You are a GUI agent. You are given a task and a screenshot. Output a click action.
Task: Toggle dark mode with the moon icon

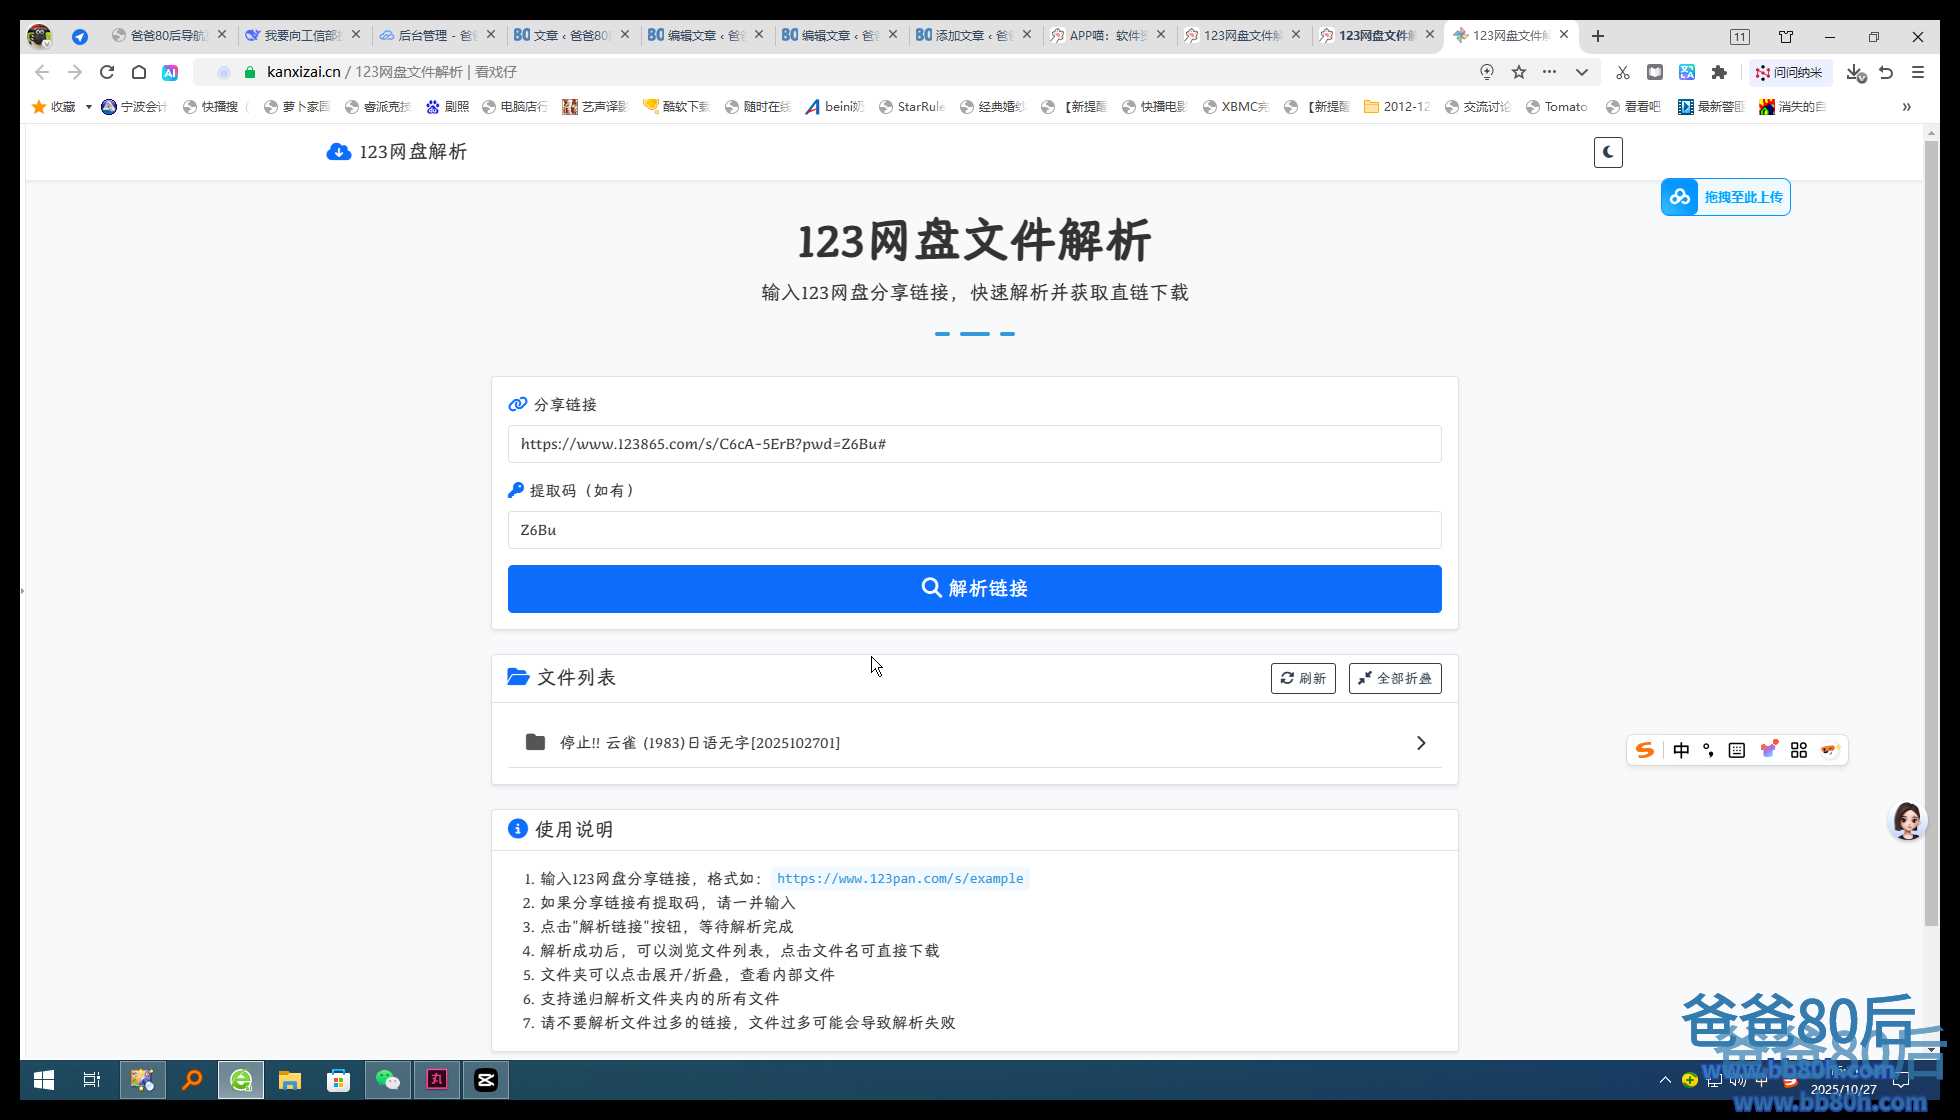pyautogui.click(x=1607, y=152)
